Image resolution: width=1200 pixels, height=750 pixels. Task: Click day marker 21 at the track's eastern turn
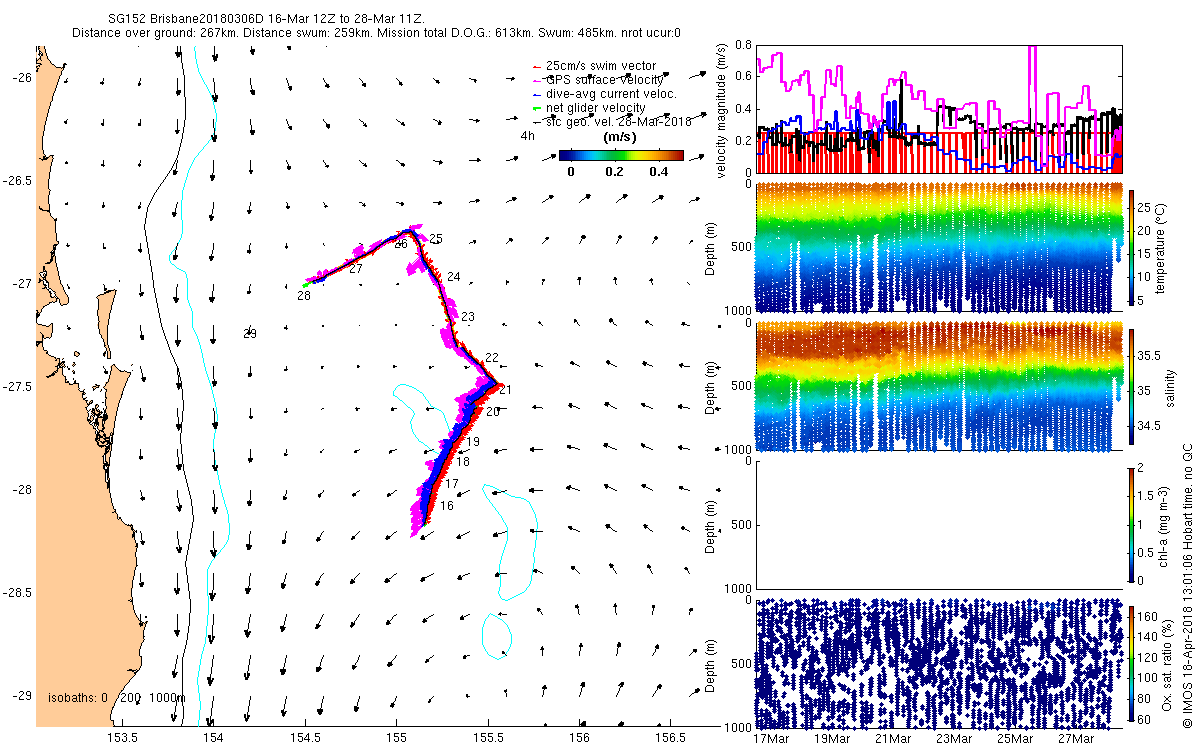[505, 390]
